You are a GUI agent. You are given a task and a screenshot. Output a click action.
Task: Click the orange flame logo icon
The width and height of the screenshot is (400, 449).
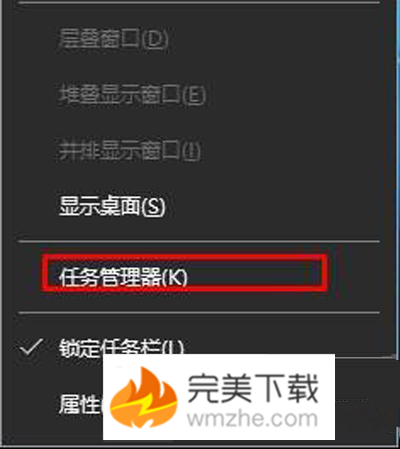coord(144,398)
